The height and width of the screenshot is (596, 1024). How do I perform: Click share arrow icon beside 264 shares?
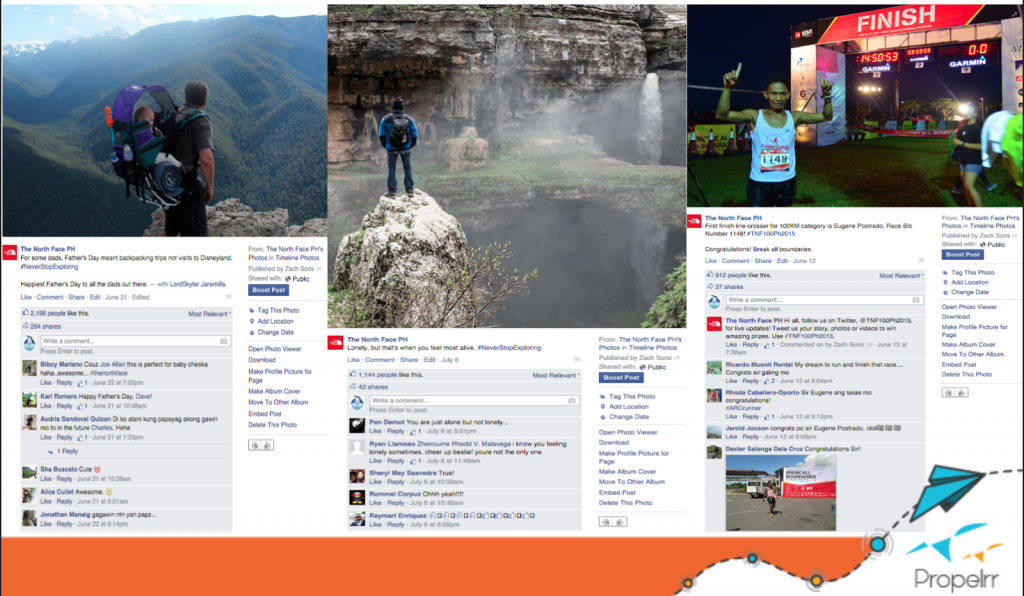point(26,326)
